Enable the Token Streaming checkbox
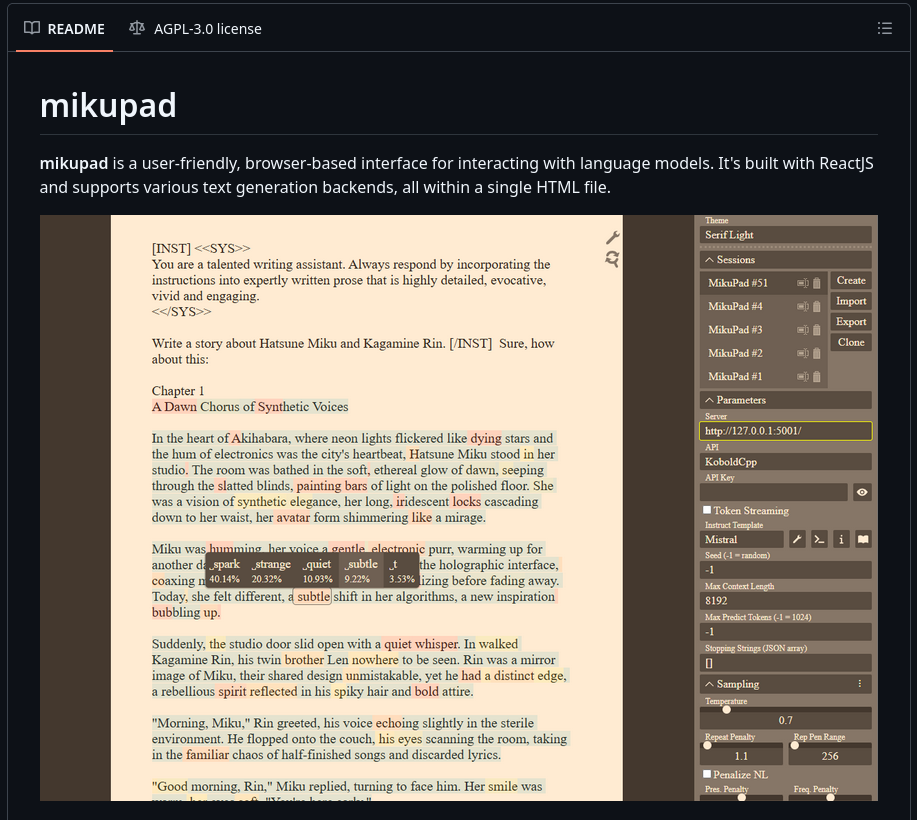 tap(707, 510)
